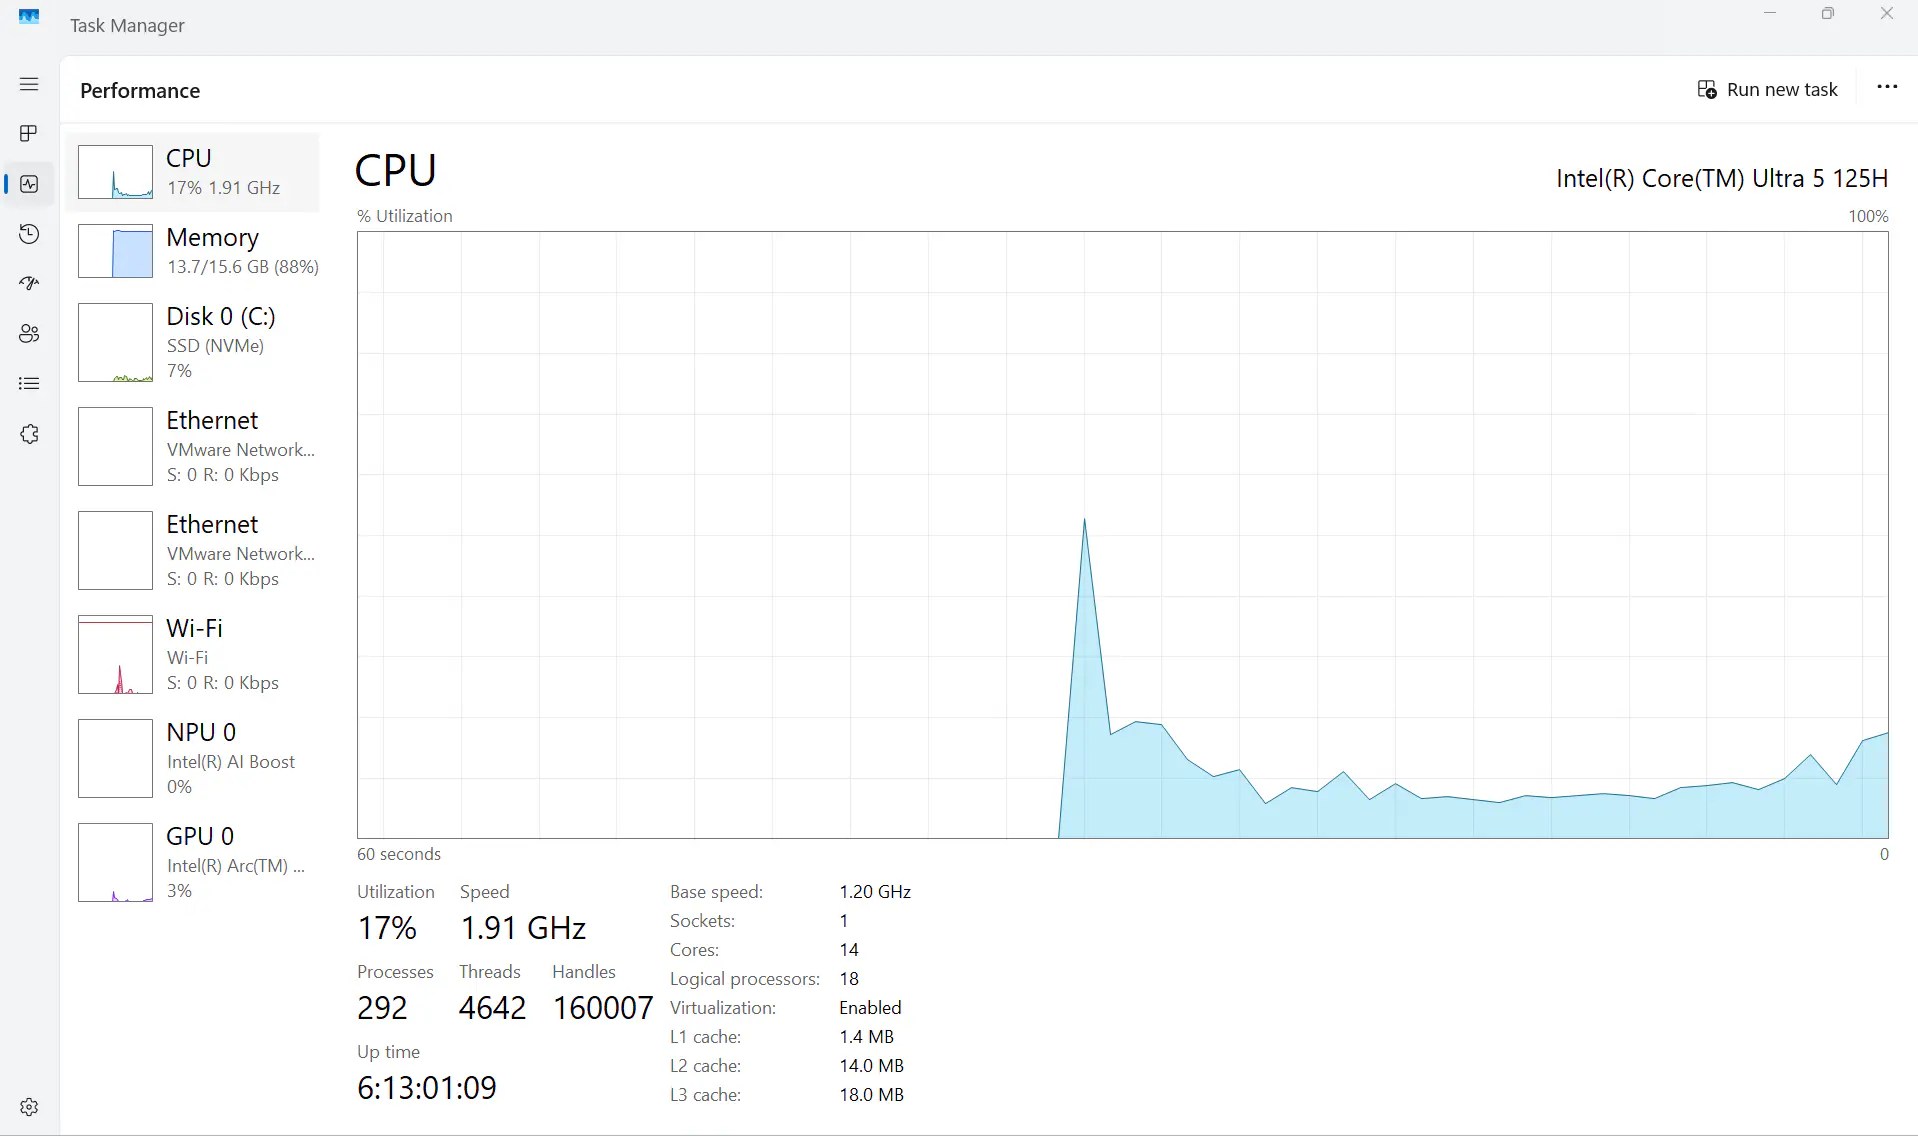1918x1136 pixels.
Task: Click the Task Manager app icon in title bar
Action: pyautogui.click(x=29, y=17)
